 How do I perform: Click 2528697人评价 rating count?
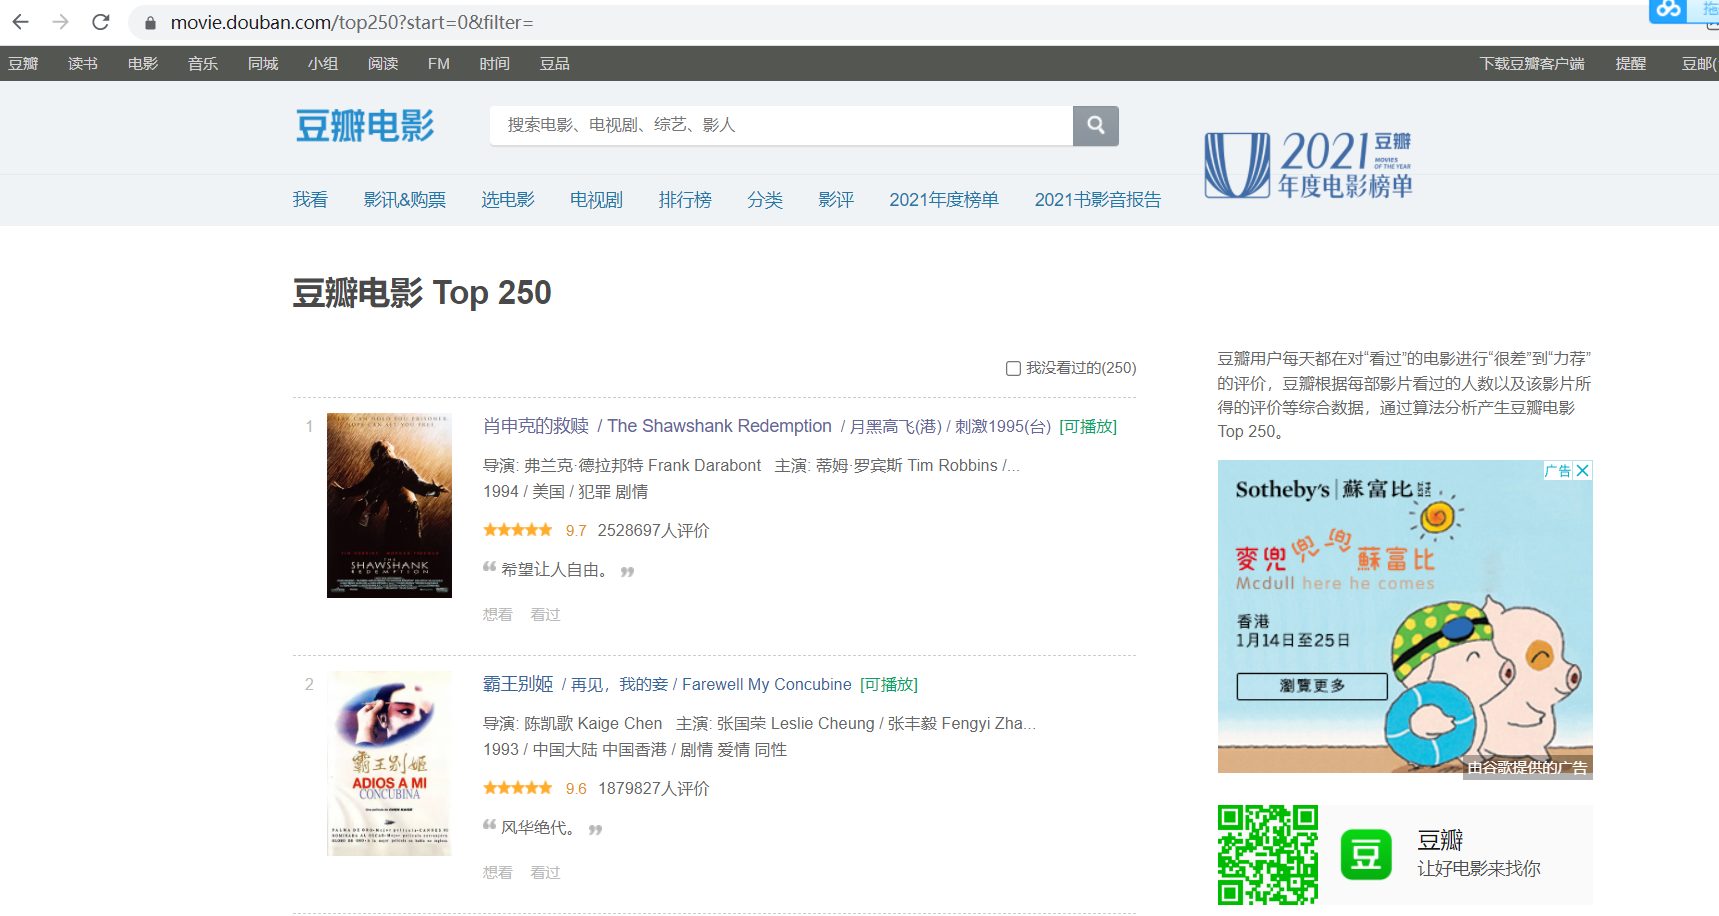[x=653, y=531]
